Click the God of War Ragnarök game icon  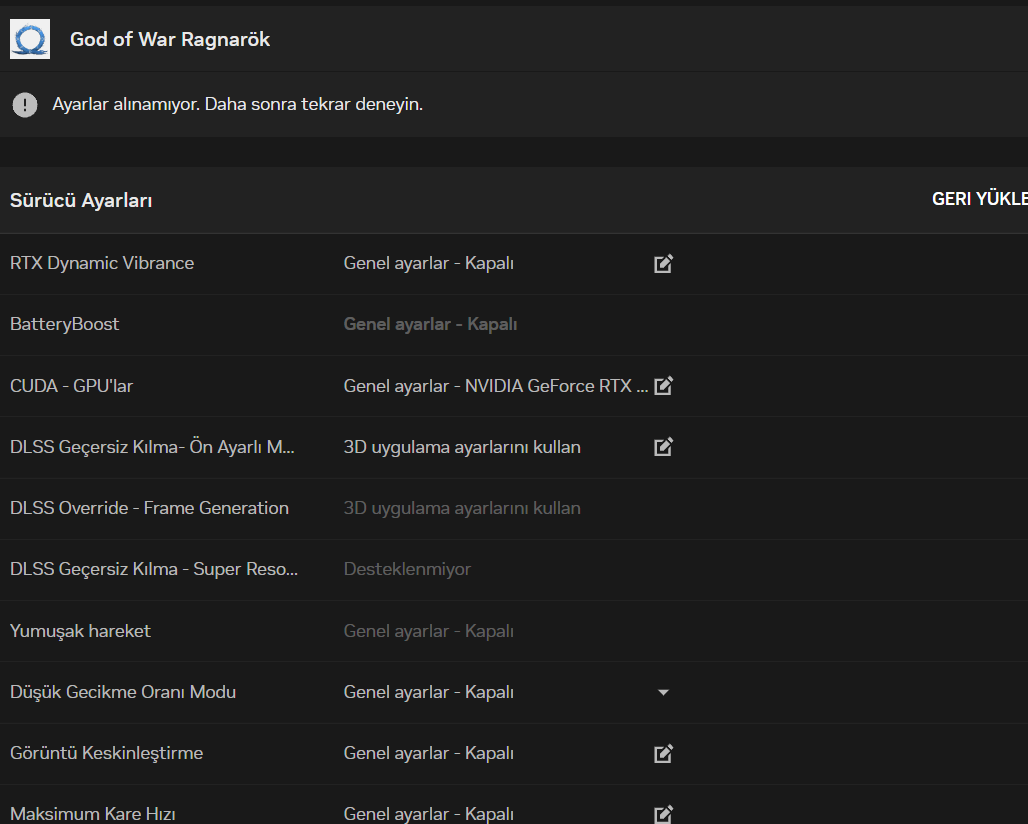(30, 39)
